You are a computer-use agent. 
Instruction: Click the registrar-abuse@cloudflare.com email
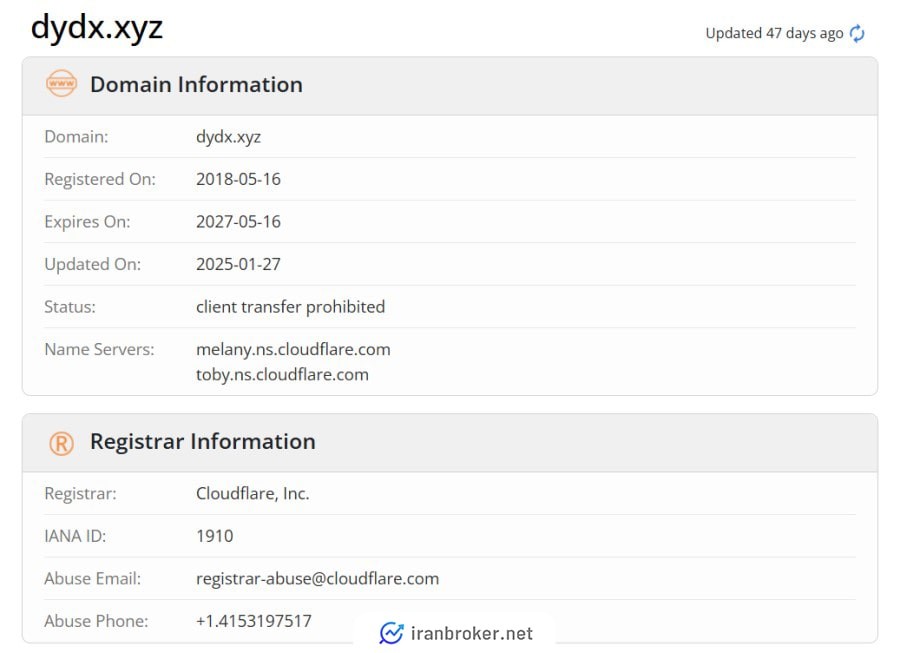click(317, 578)
